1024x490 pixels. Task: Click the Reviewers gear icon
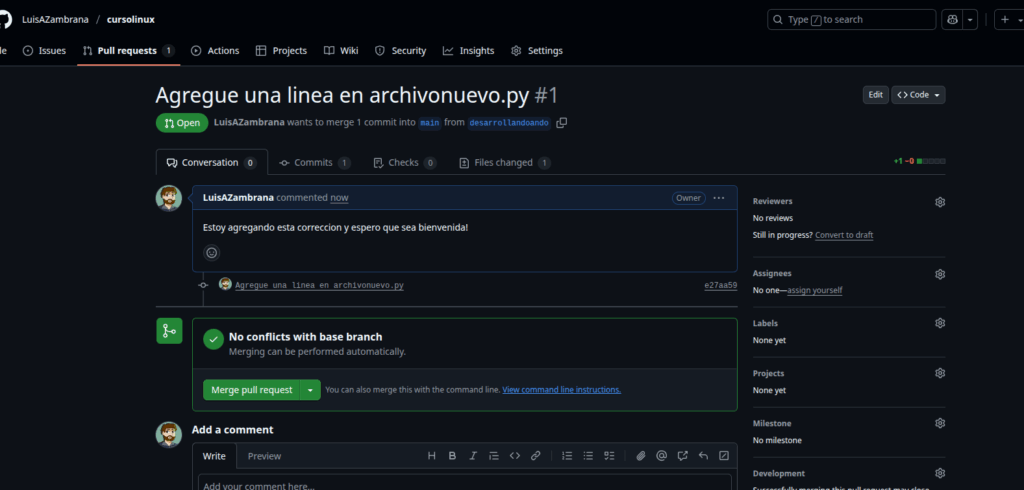point(939,202)
